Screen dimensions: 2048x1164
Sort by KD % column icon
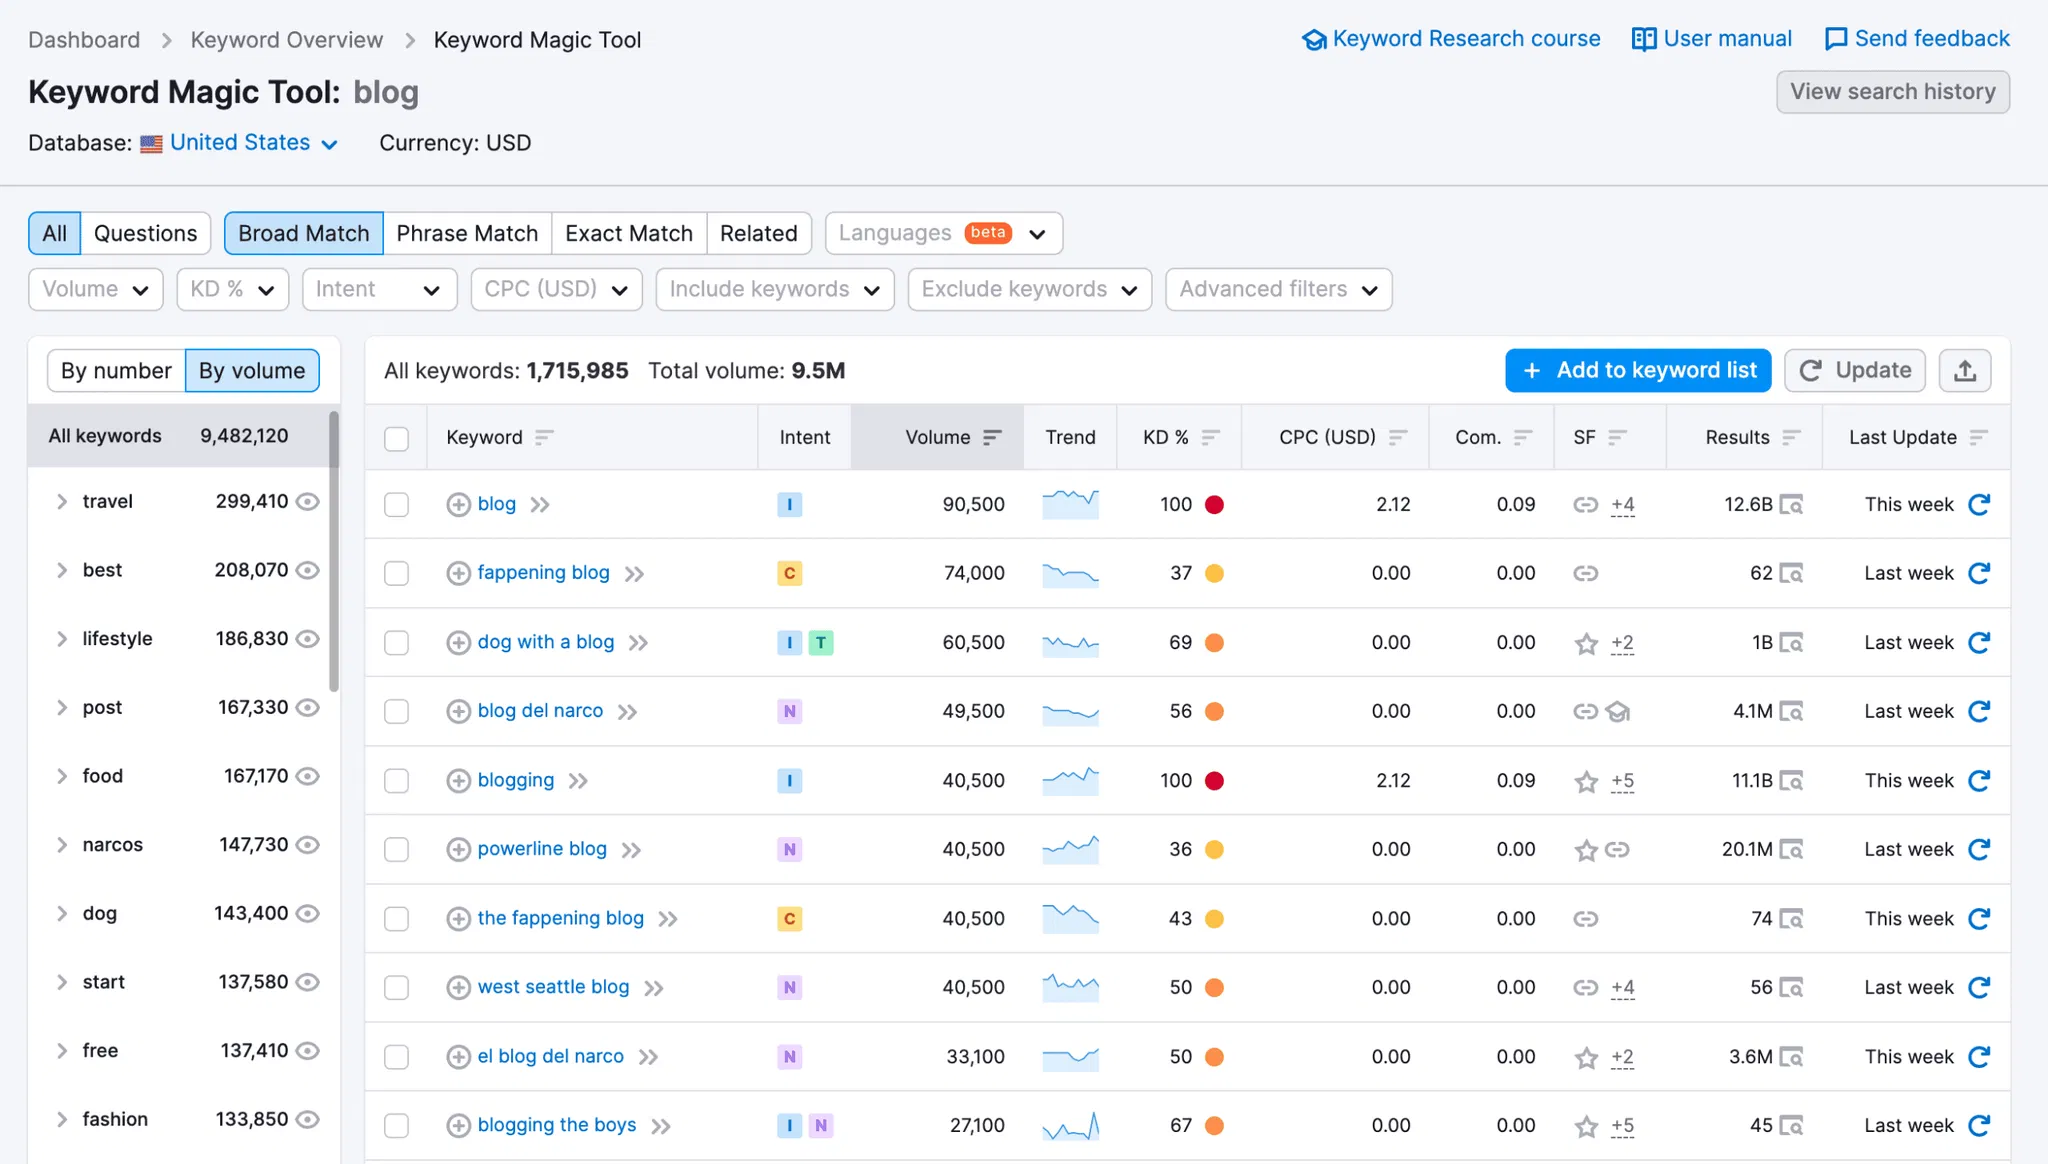1210,437
